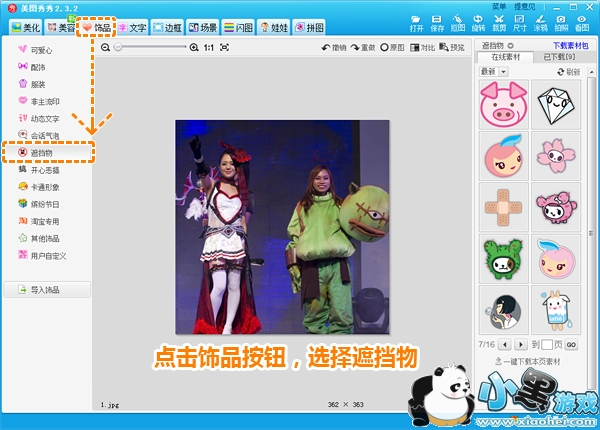This screenshot has width=600, height=430.
Task: Click the page number input box
Action: point(547,344)
